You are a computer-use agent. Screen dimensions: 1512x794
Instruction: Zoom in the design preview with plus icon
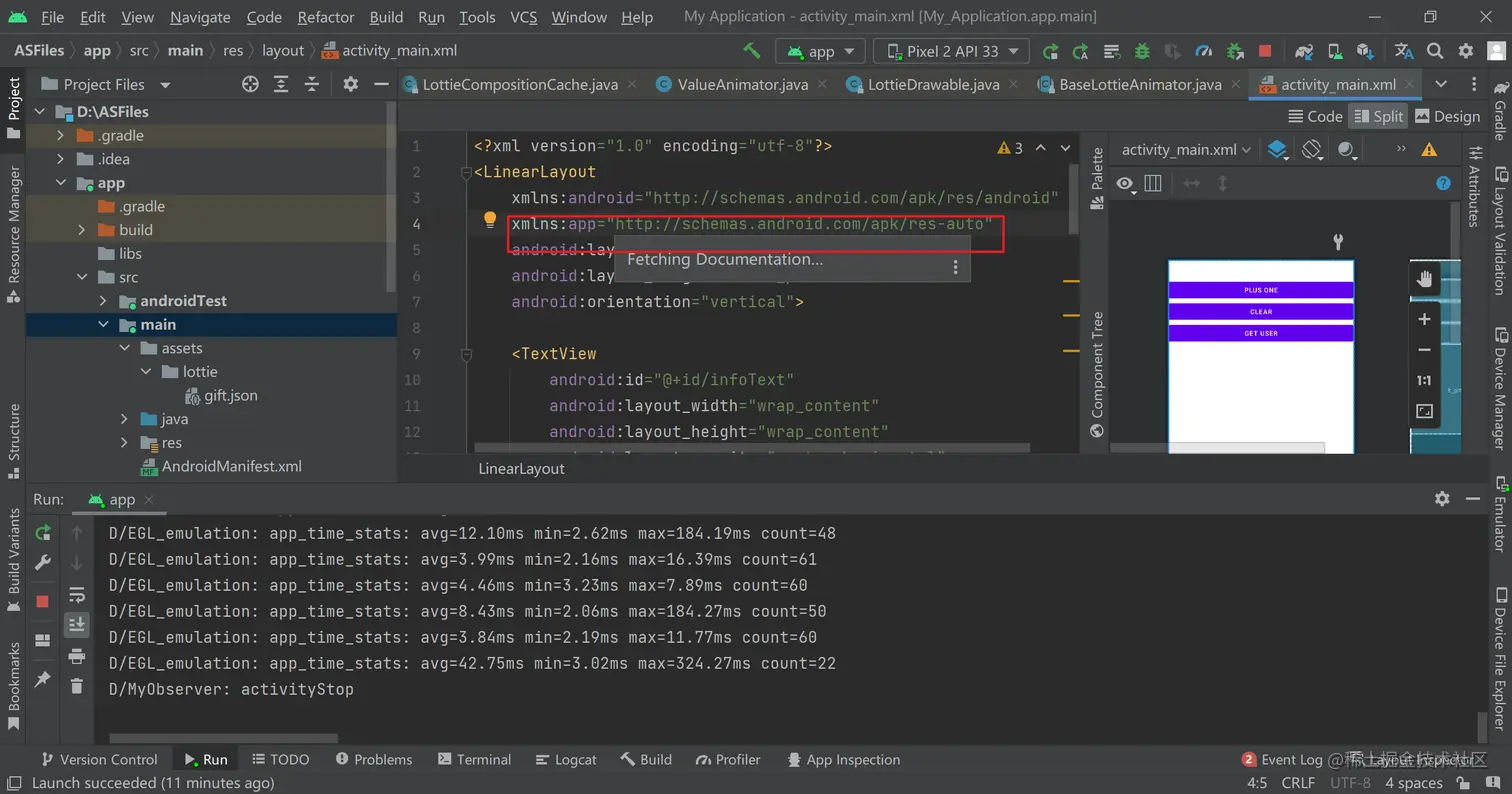tap(1425, 319)
